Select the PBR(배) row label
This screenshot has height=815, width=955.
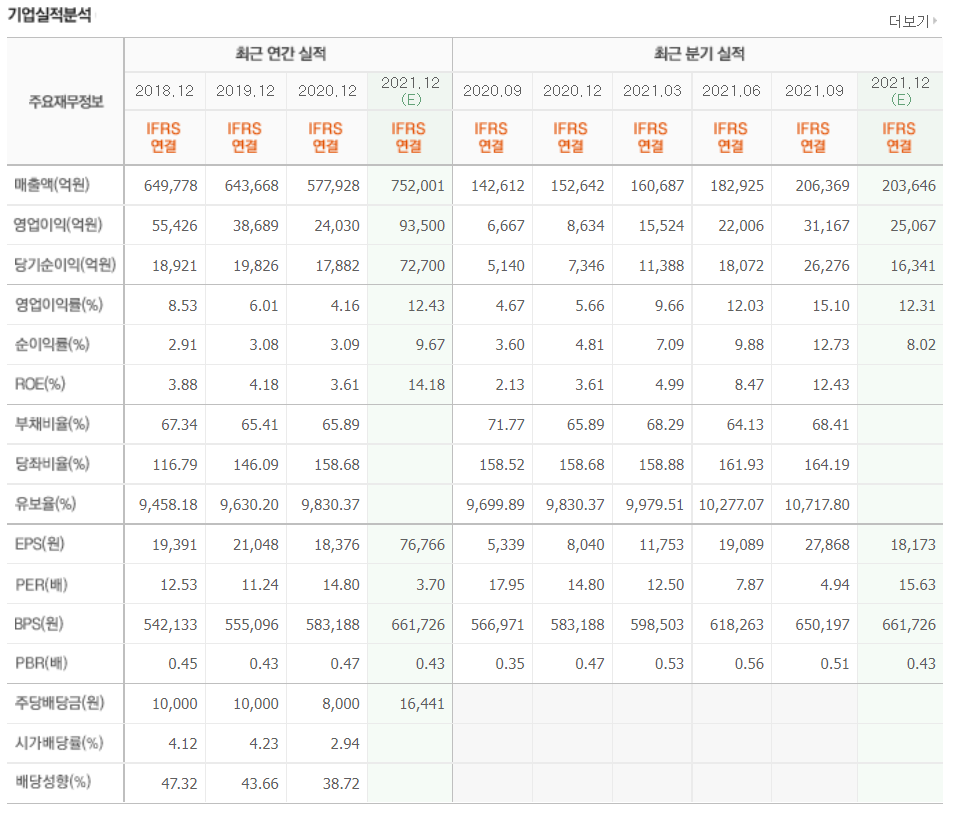click(x=41, y=663)
